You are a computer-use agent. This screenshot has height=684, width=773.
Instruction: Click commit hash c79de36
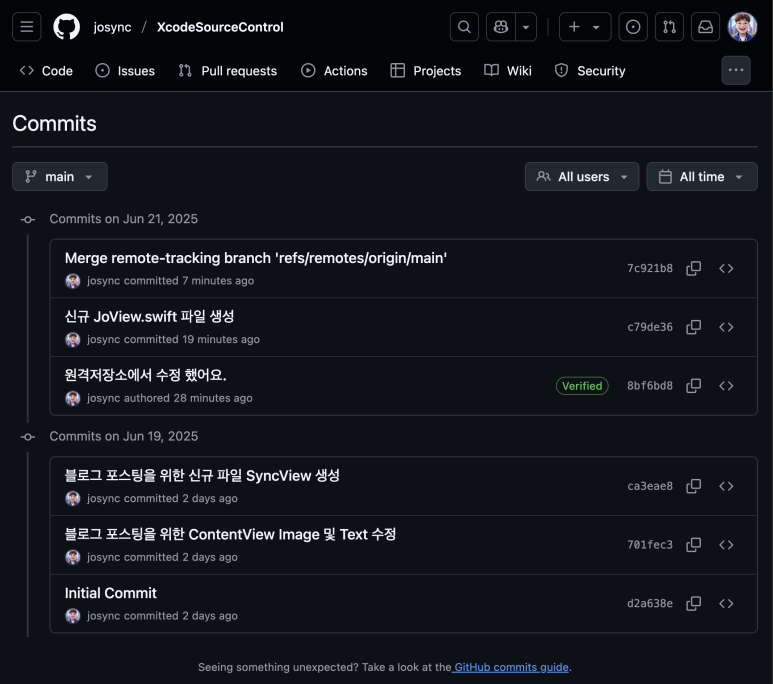pyautogui.click(x=650, y=327)
